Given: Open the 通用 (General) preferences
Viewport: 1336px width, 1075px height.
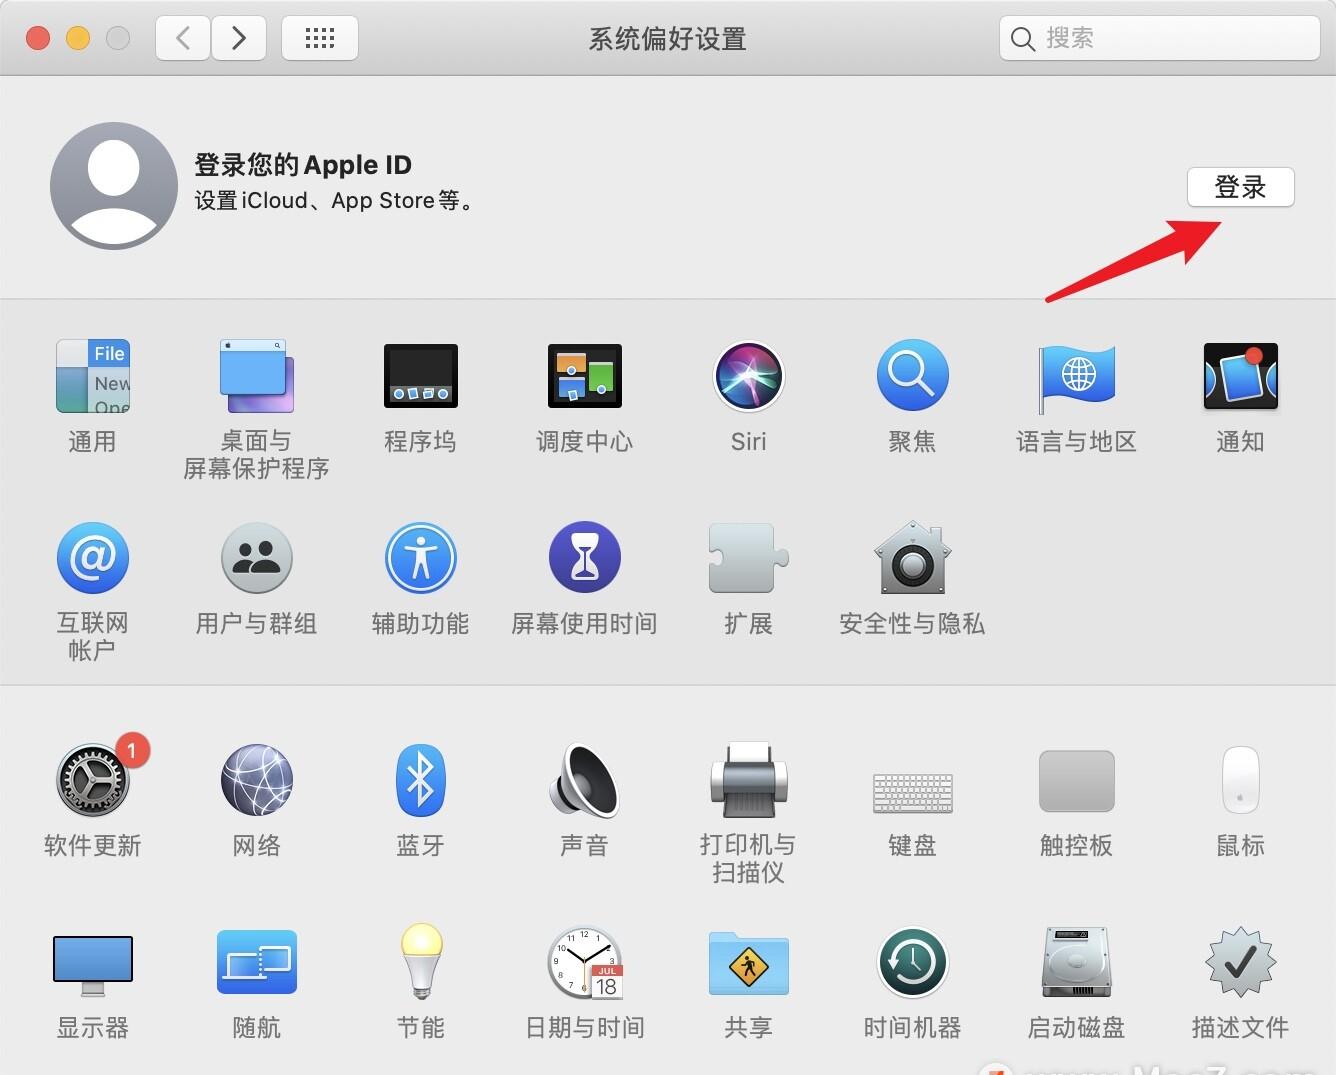Looking at the screenshot, I should click(92, 377).
